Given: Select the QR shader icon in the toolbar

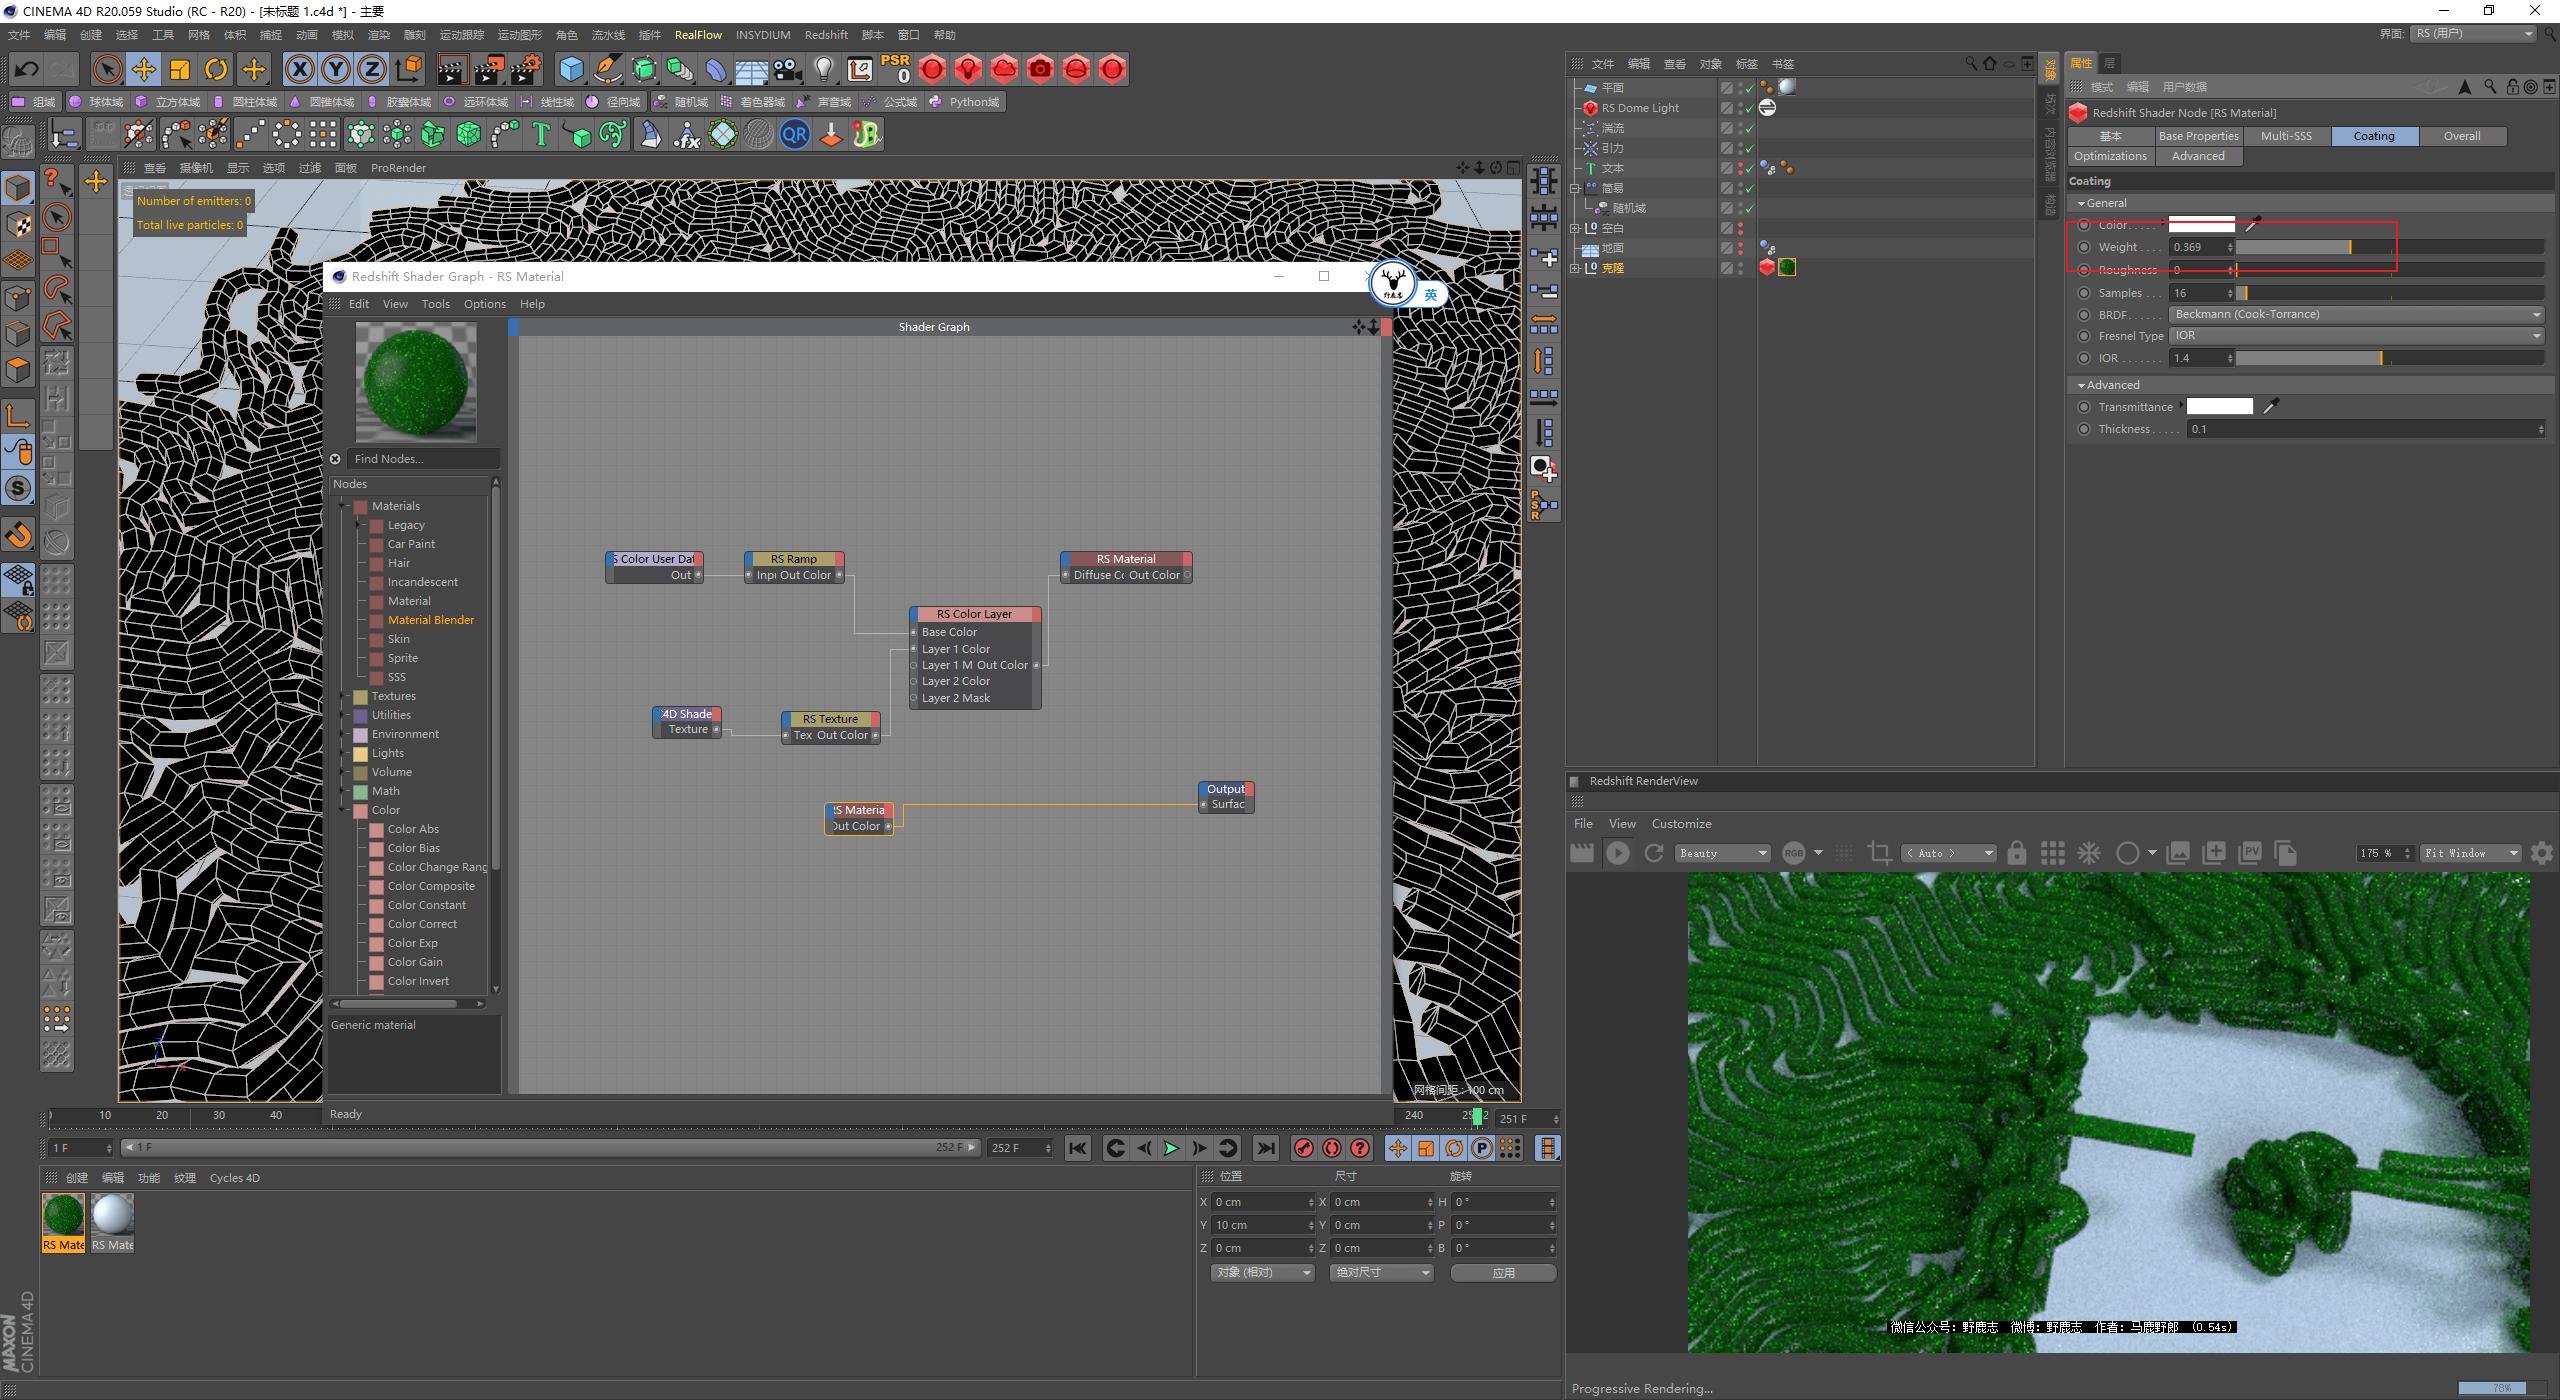Looking at the screenshot, I should (x=795, y=133).
